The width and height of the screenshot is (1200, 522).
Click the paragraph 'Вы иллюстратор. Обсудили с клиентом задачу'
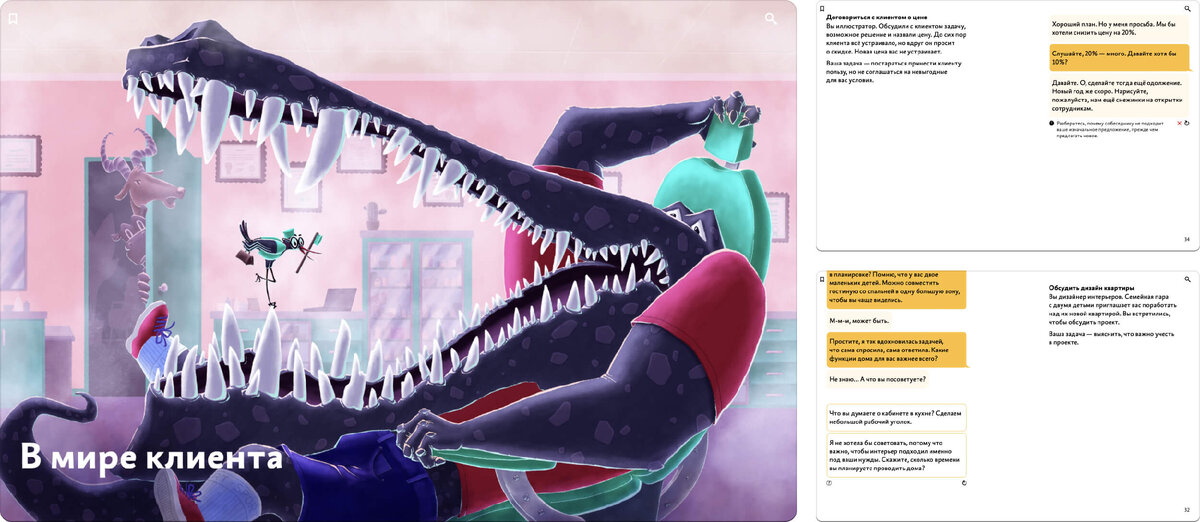(896, 39)
